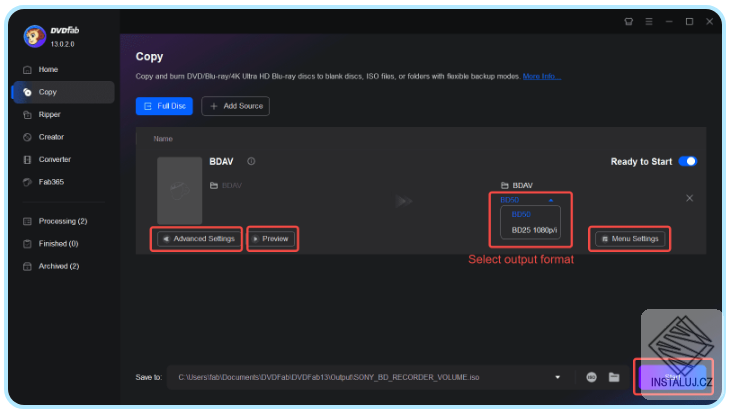Expand the Save to path dropdown arrow
The width and height of the screenshot is (732, 409).
tap(557, 377)
